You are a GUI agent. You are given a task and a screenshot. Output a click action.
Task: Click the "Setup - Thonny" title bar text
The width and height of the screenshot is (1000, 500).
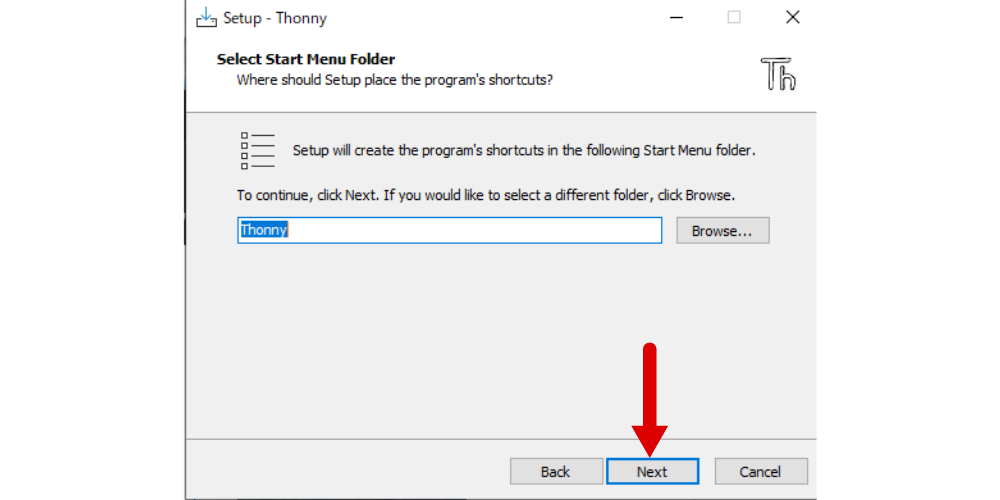[x=275, y=18]
